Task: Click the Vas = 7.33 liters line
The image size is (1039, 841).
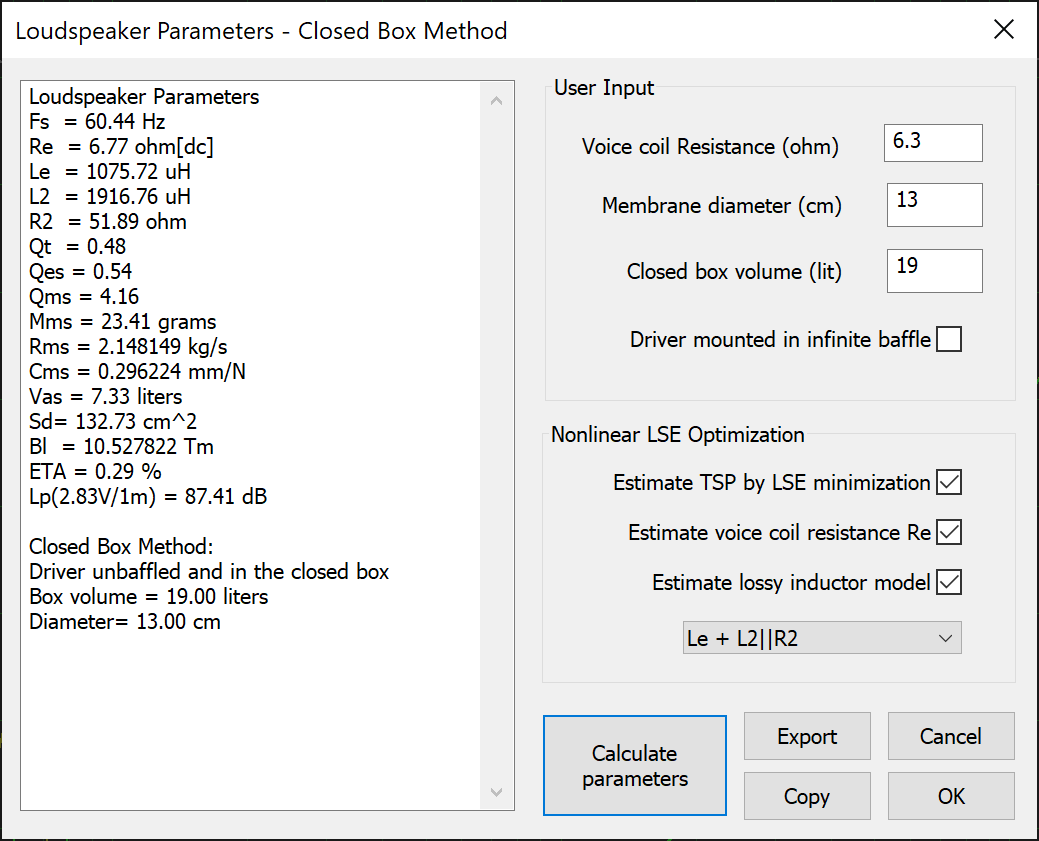Action: point(106,397)
